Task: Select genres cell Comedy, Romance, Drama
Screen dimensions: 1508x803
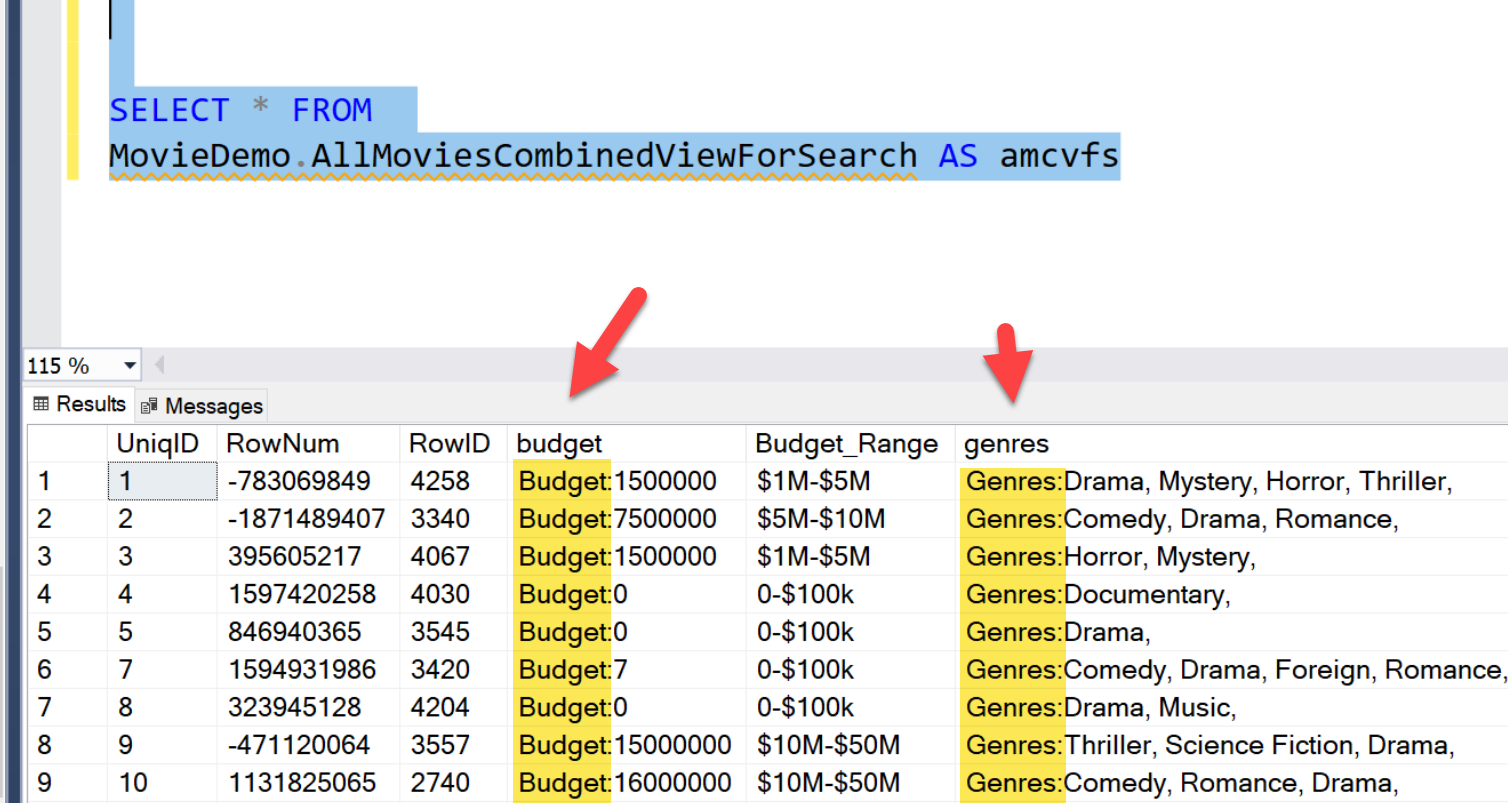Action: click(1231, 782)
